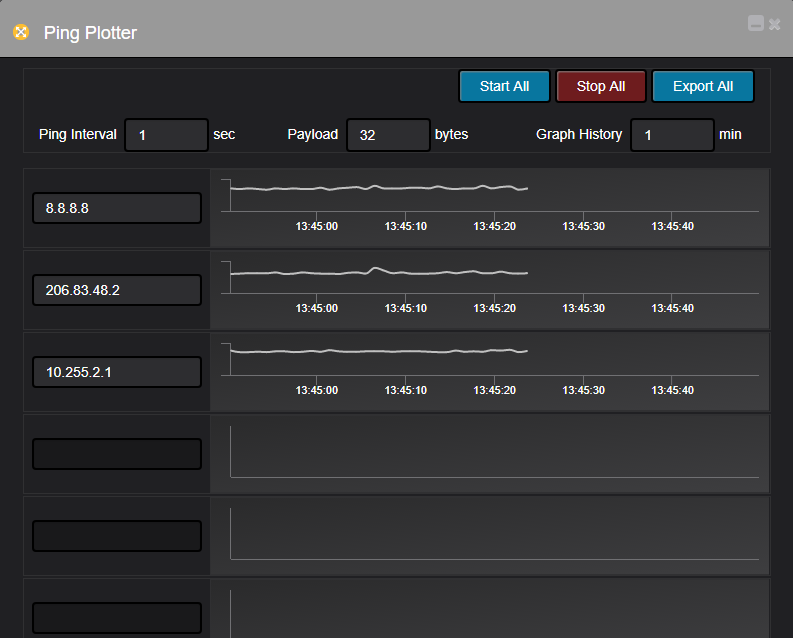Click the 206.83.48.2 latency graph line
Viewport: 793px width, 638px height.
click(x=379, y=272)
